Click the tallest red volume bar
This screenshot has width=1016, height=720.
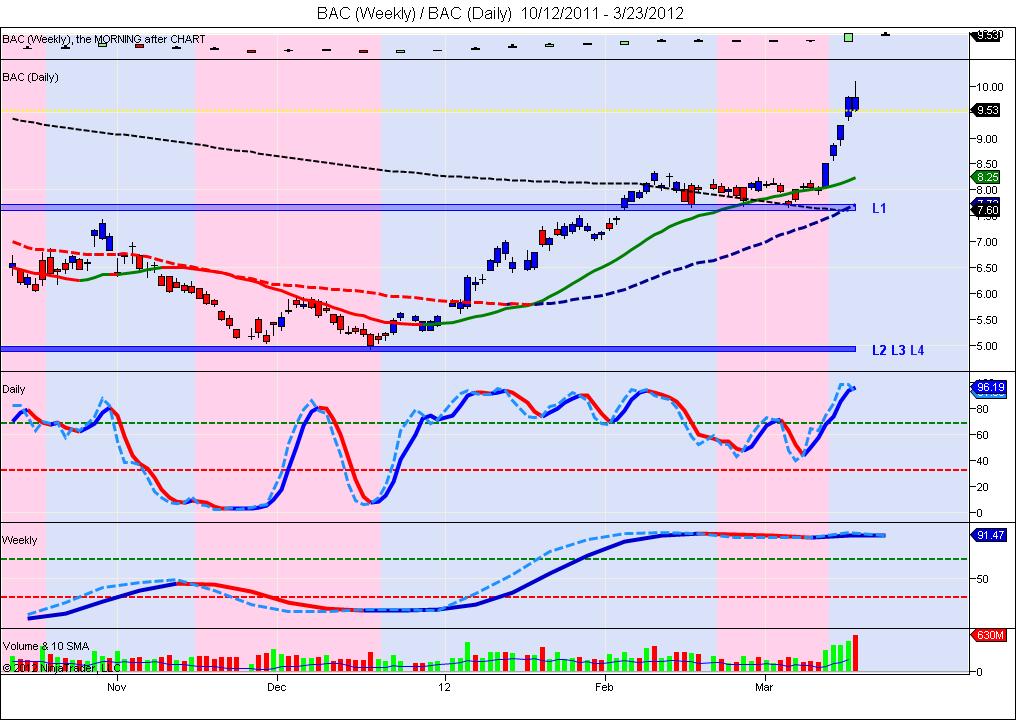click(x=855, y=653)
